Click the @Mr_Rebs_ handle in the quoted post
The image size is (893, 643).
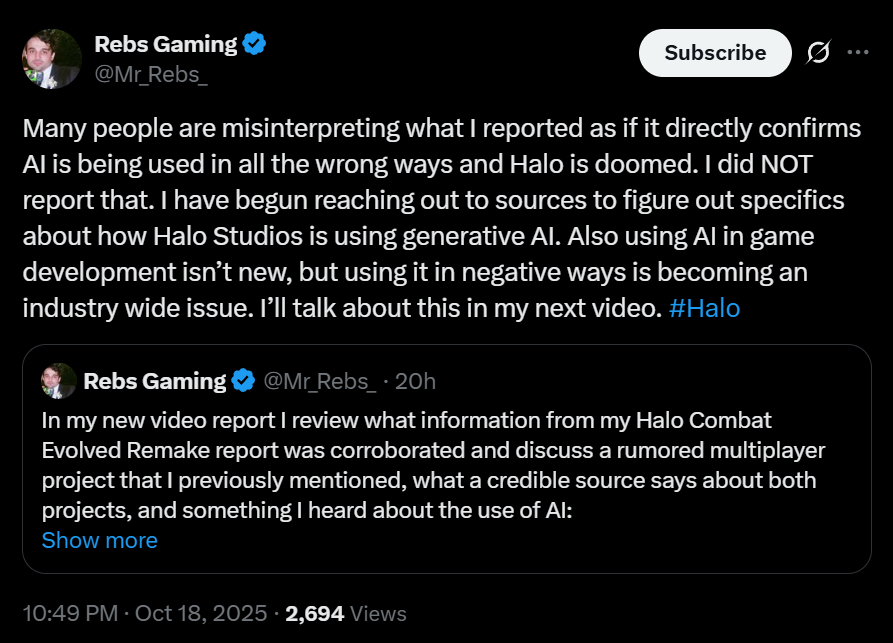318,381
